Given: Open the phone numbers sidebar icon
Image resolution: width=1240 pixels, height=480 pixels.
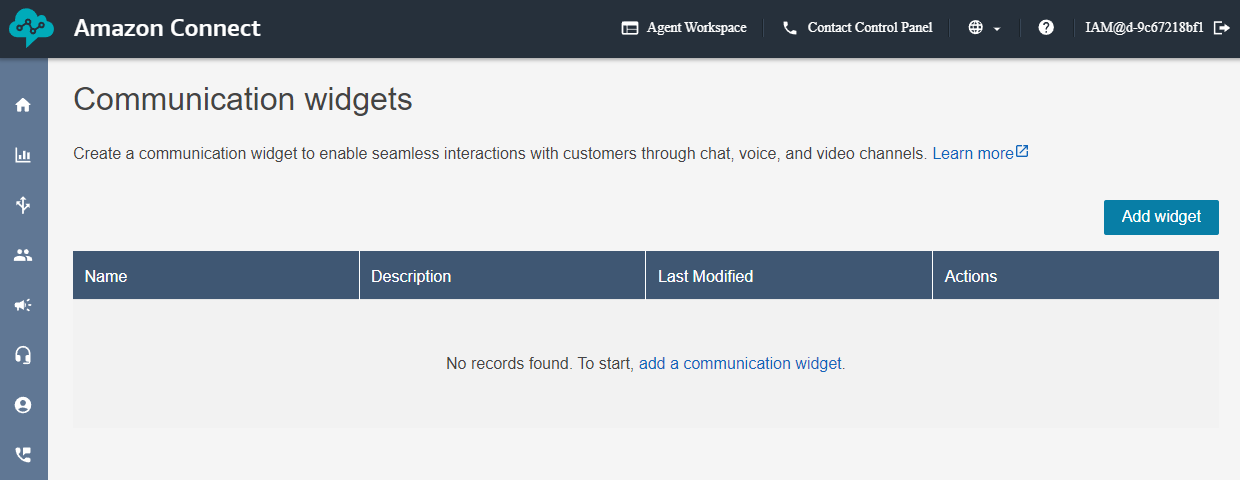Looking at the screenshot, I should [23, 454].
